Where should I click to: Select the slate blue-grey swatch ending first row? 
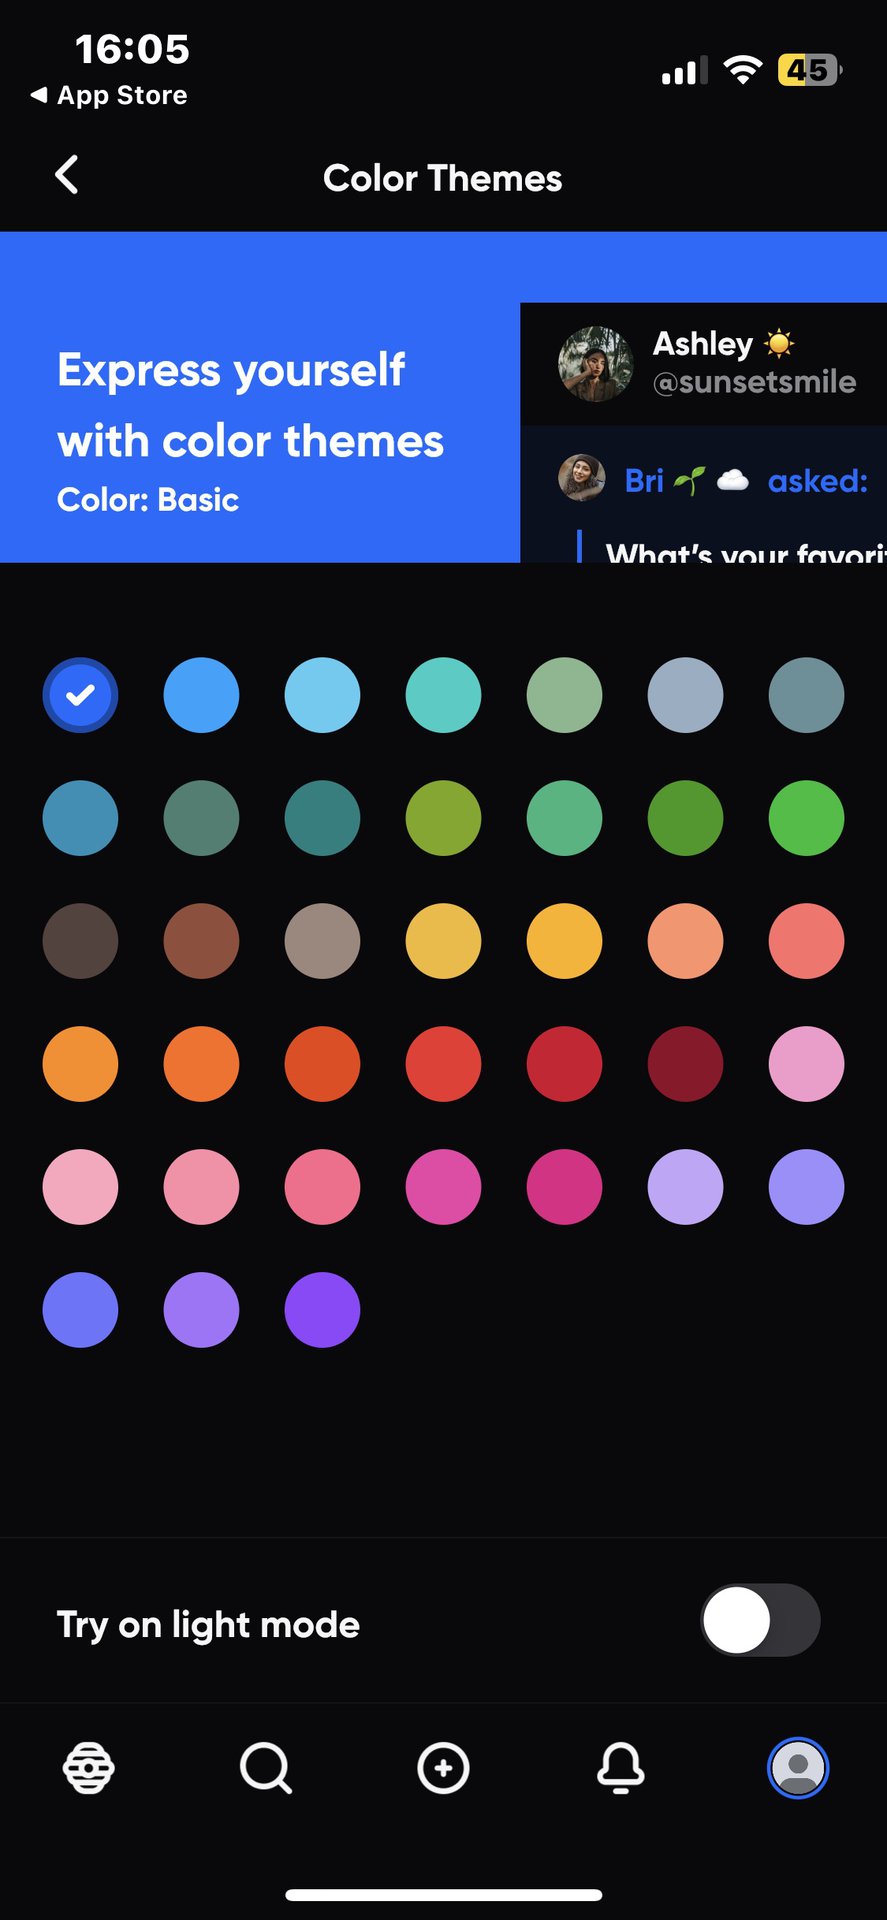click(806, 695)
